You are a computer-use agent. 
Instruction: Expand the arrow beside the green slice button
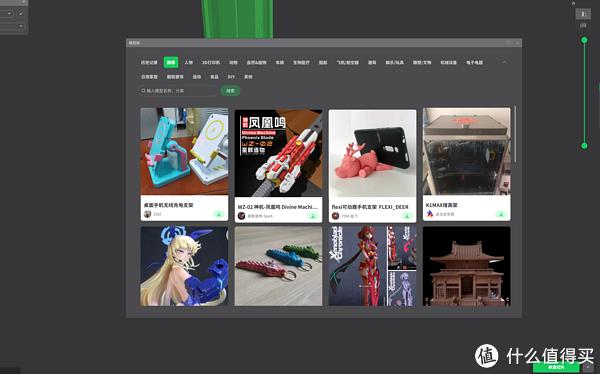[x=589, y=367]
